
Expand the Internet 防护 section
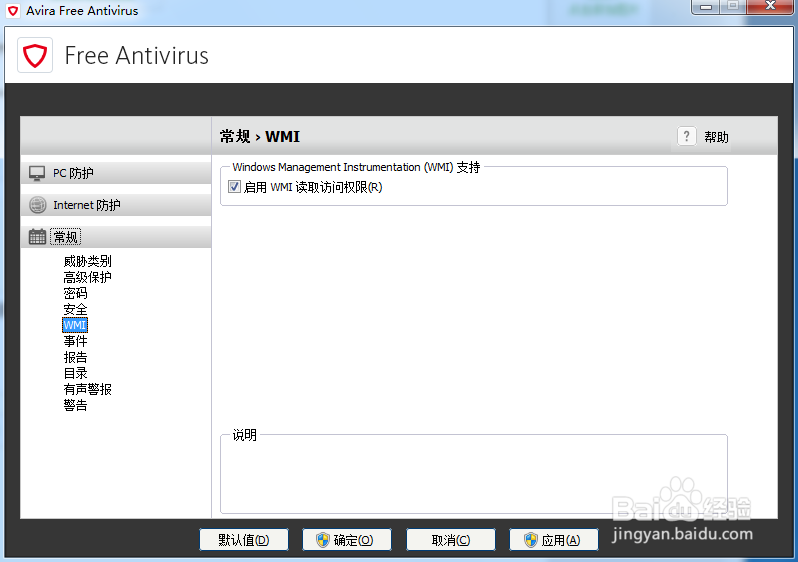[116, 205]
